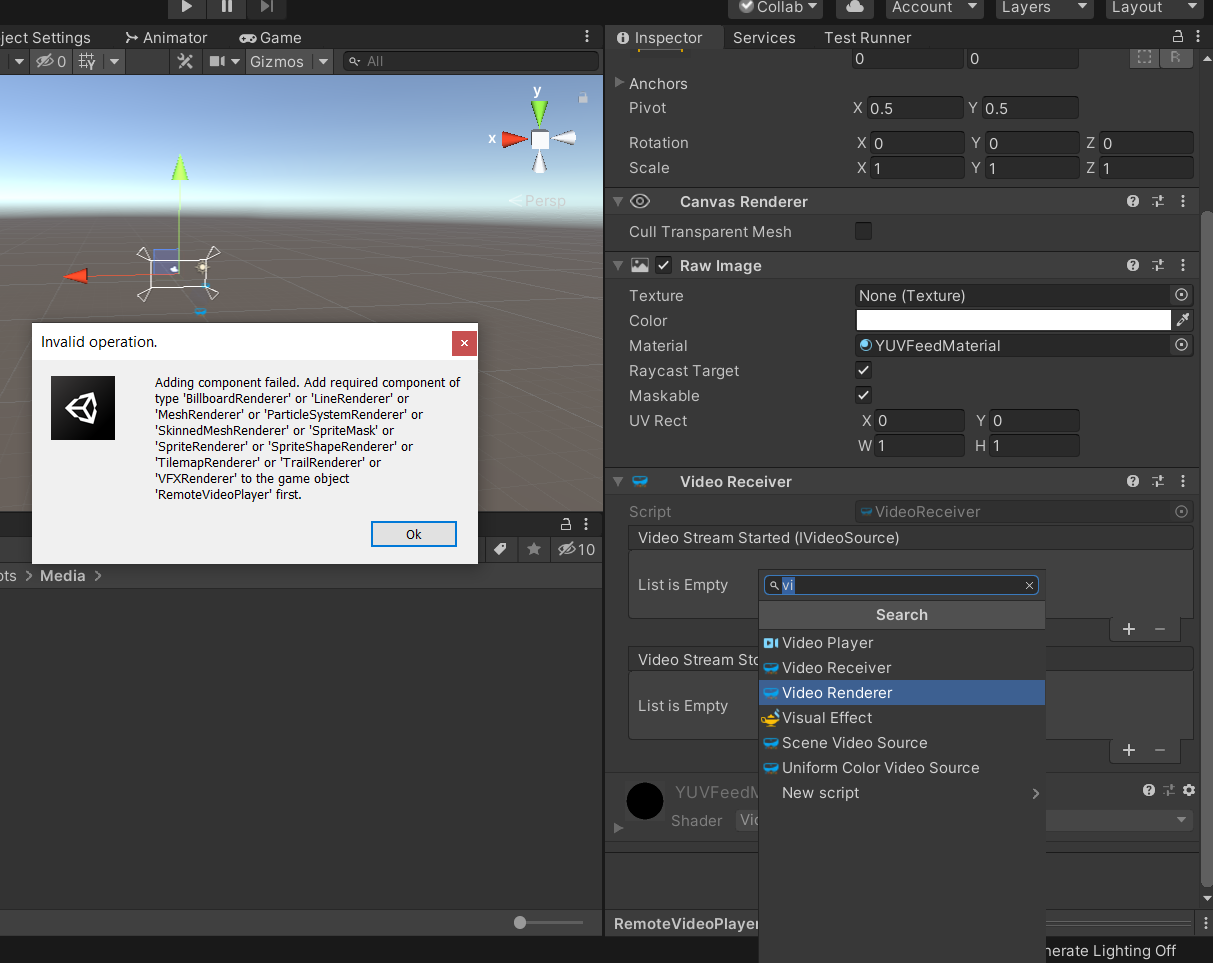The height and width of the screenshot is (963, 1213).
Task: Select Scene Video Source from results
Action: [902, 742]
